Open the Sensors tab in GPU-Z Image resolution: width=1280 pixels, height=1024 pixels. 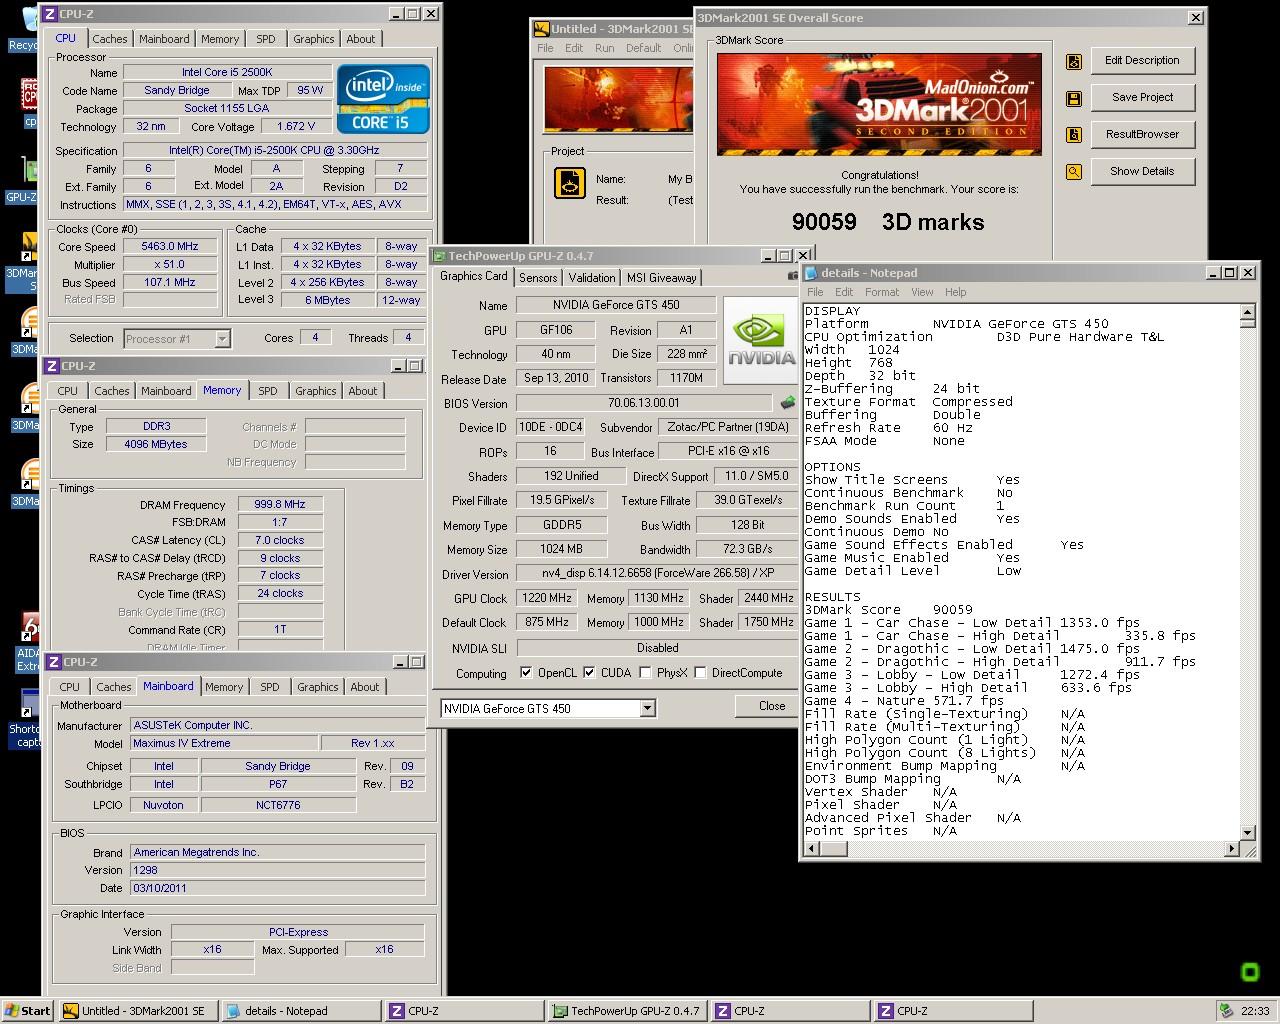pos(538,278)
